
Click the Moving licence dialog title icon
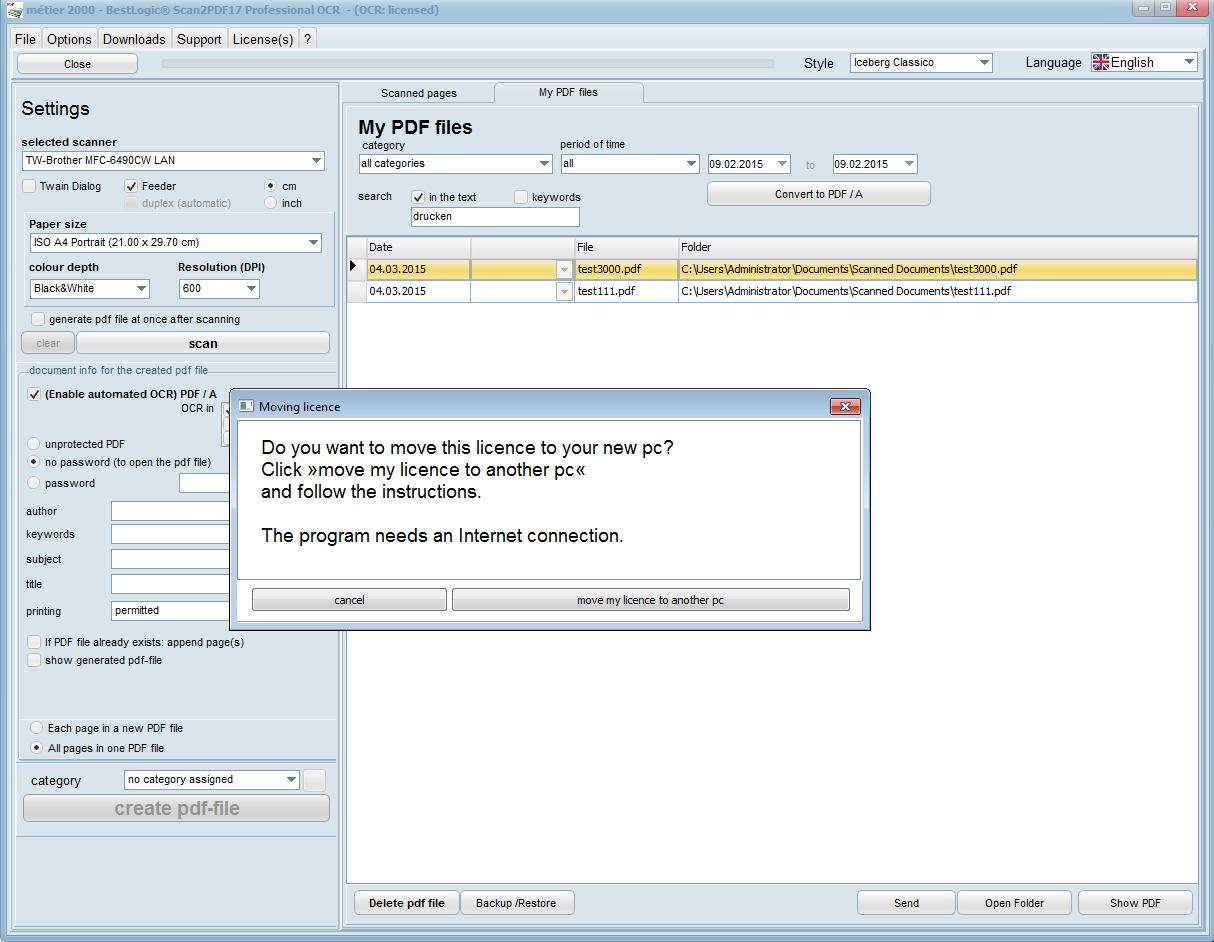click(246, 406)
